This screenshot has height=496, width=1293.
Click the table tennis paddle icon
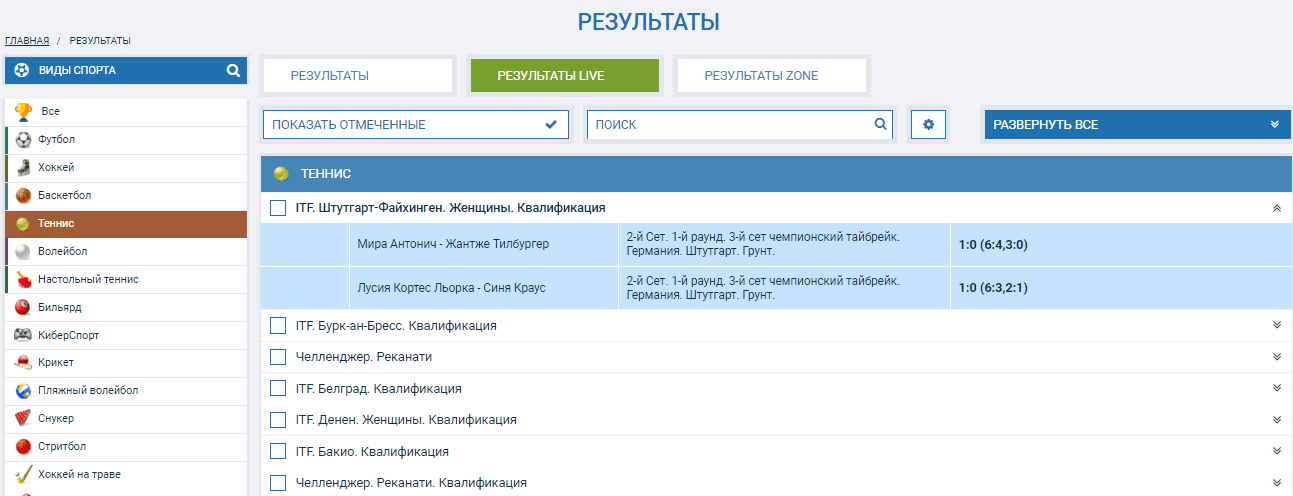tap(23, 280)
